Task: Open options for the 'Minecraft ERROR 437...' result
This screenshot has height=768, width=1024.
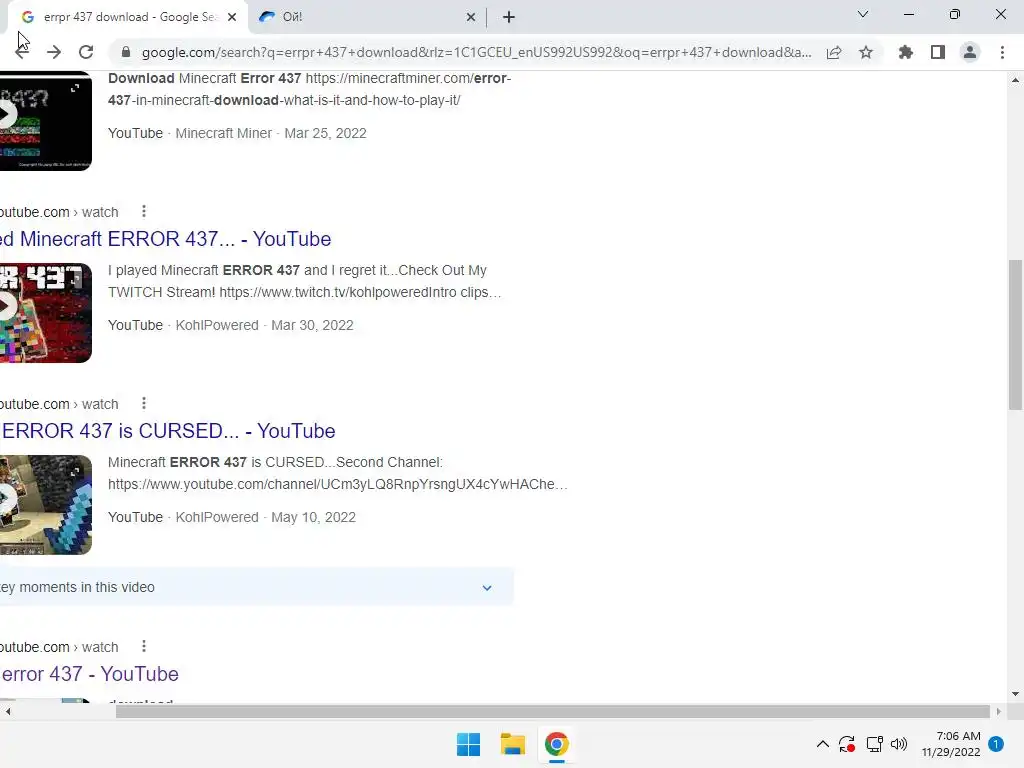Action: click(x=144, y=212)
